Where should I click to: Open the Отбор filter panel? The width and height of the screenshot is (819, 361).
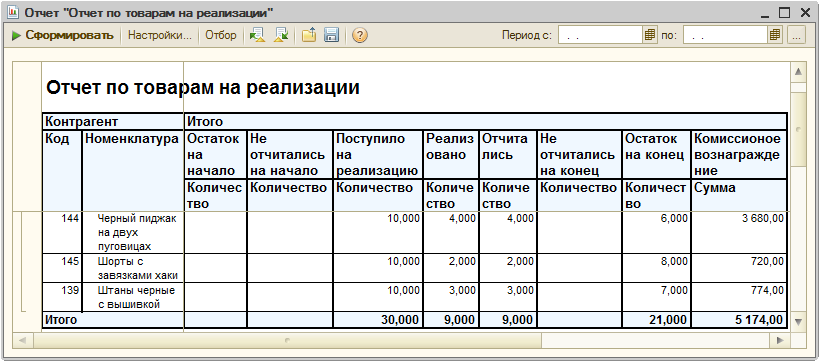[220, 36]
